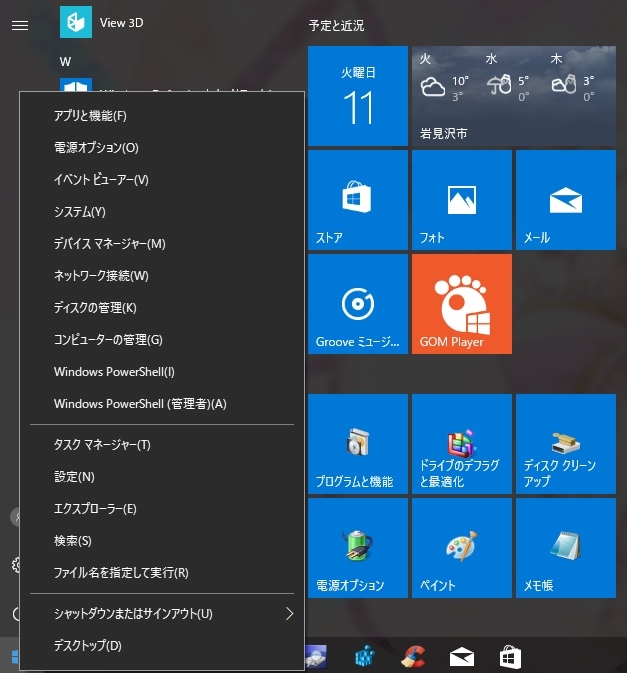The width and height of the screenshot is (627, 673).
Task: Open エクスプローラー(E)
Action: [x=162, y=509]
